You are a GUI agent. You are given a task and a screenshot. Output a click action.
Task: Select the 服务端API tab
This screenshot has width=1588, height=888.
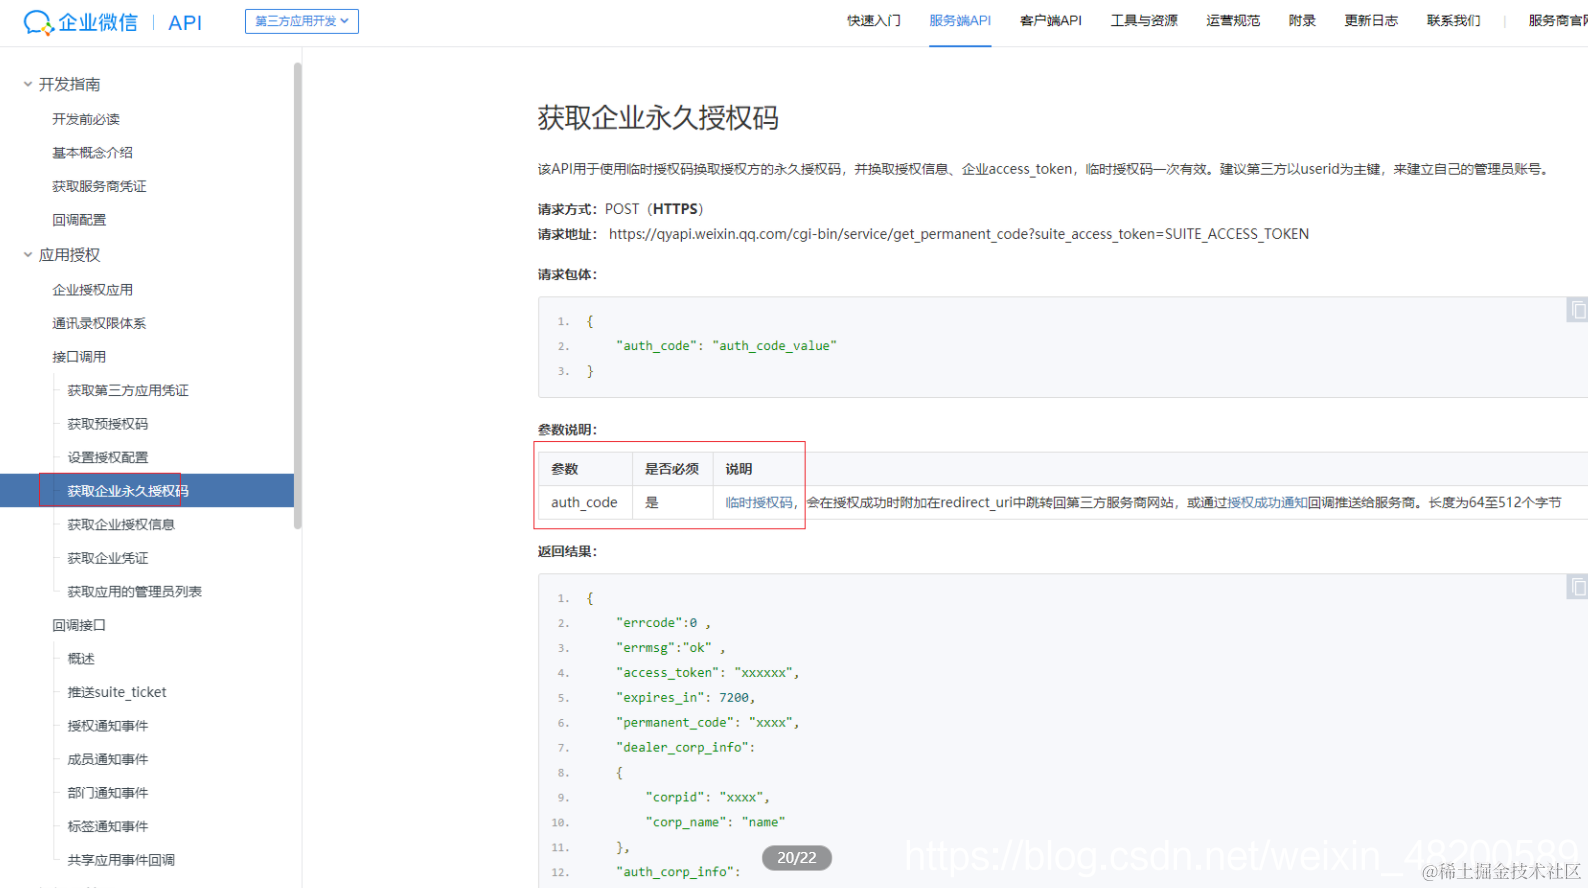click(960, 21)
